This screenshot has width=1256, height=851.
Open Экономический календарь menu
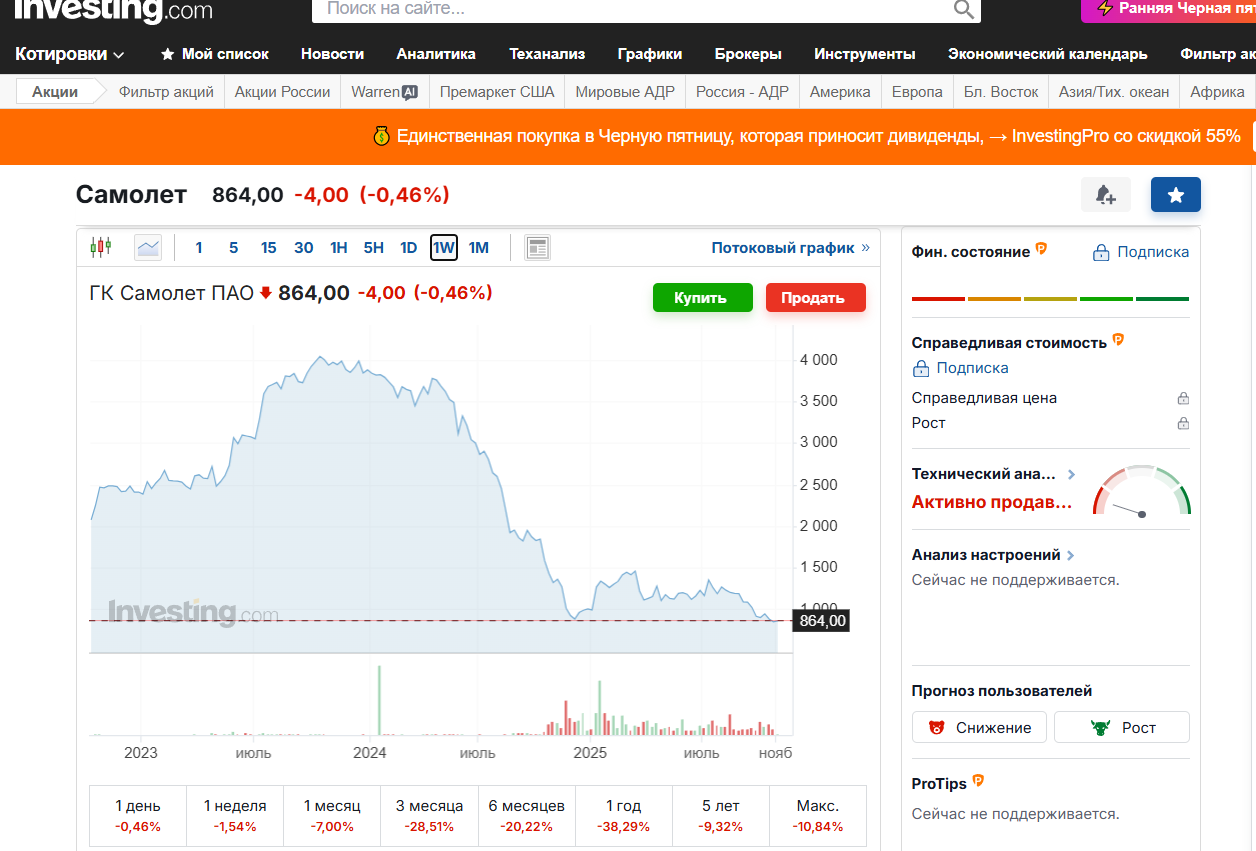pyautogui.click(x=1048, y=54)
